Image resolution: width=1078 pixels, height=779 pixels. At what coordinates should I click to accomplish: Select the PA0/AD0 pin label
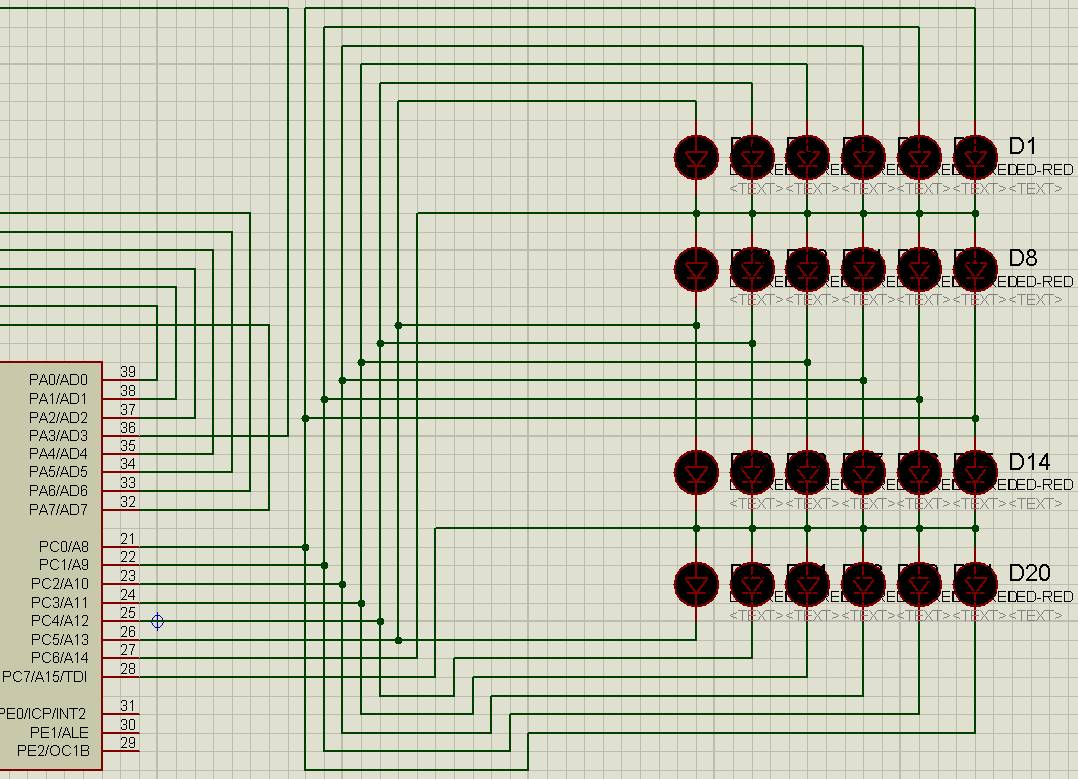(x=58, y=380)
